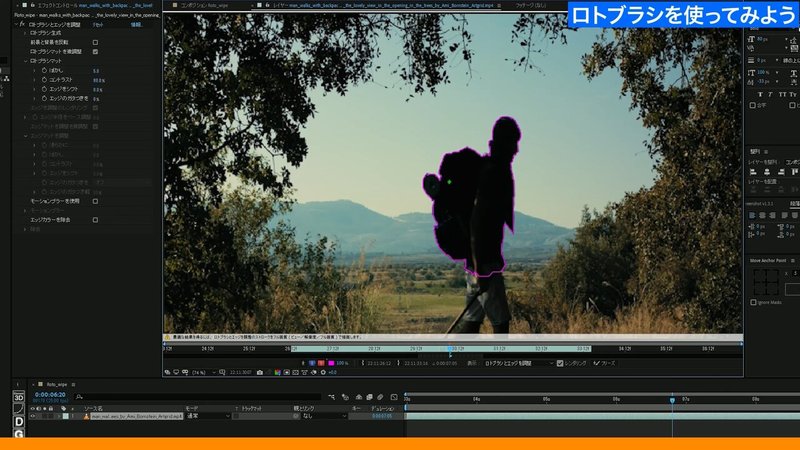Toggle the ぼかし stopwatch icon

[x=44, y=70]
